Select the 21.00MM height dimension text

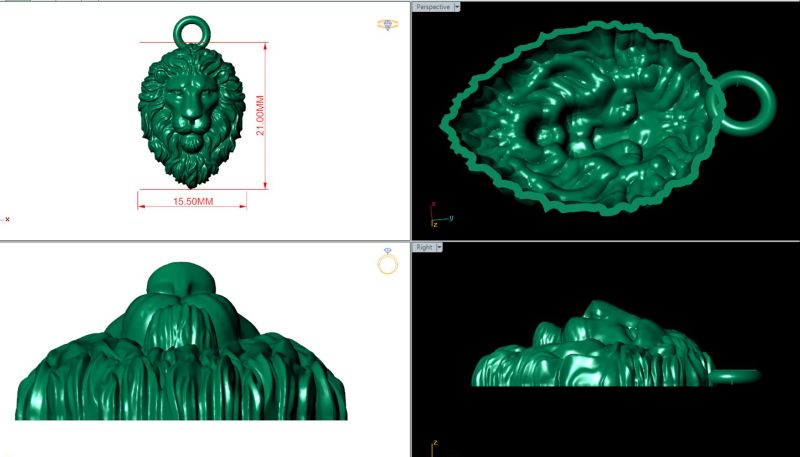(x=260, y=115)
